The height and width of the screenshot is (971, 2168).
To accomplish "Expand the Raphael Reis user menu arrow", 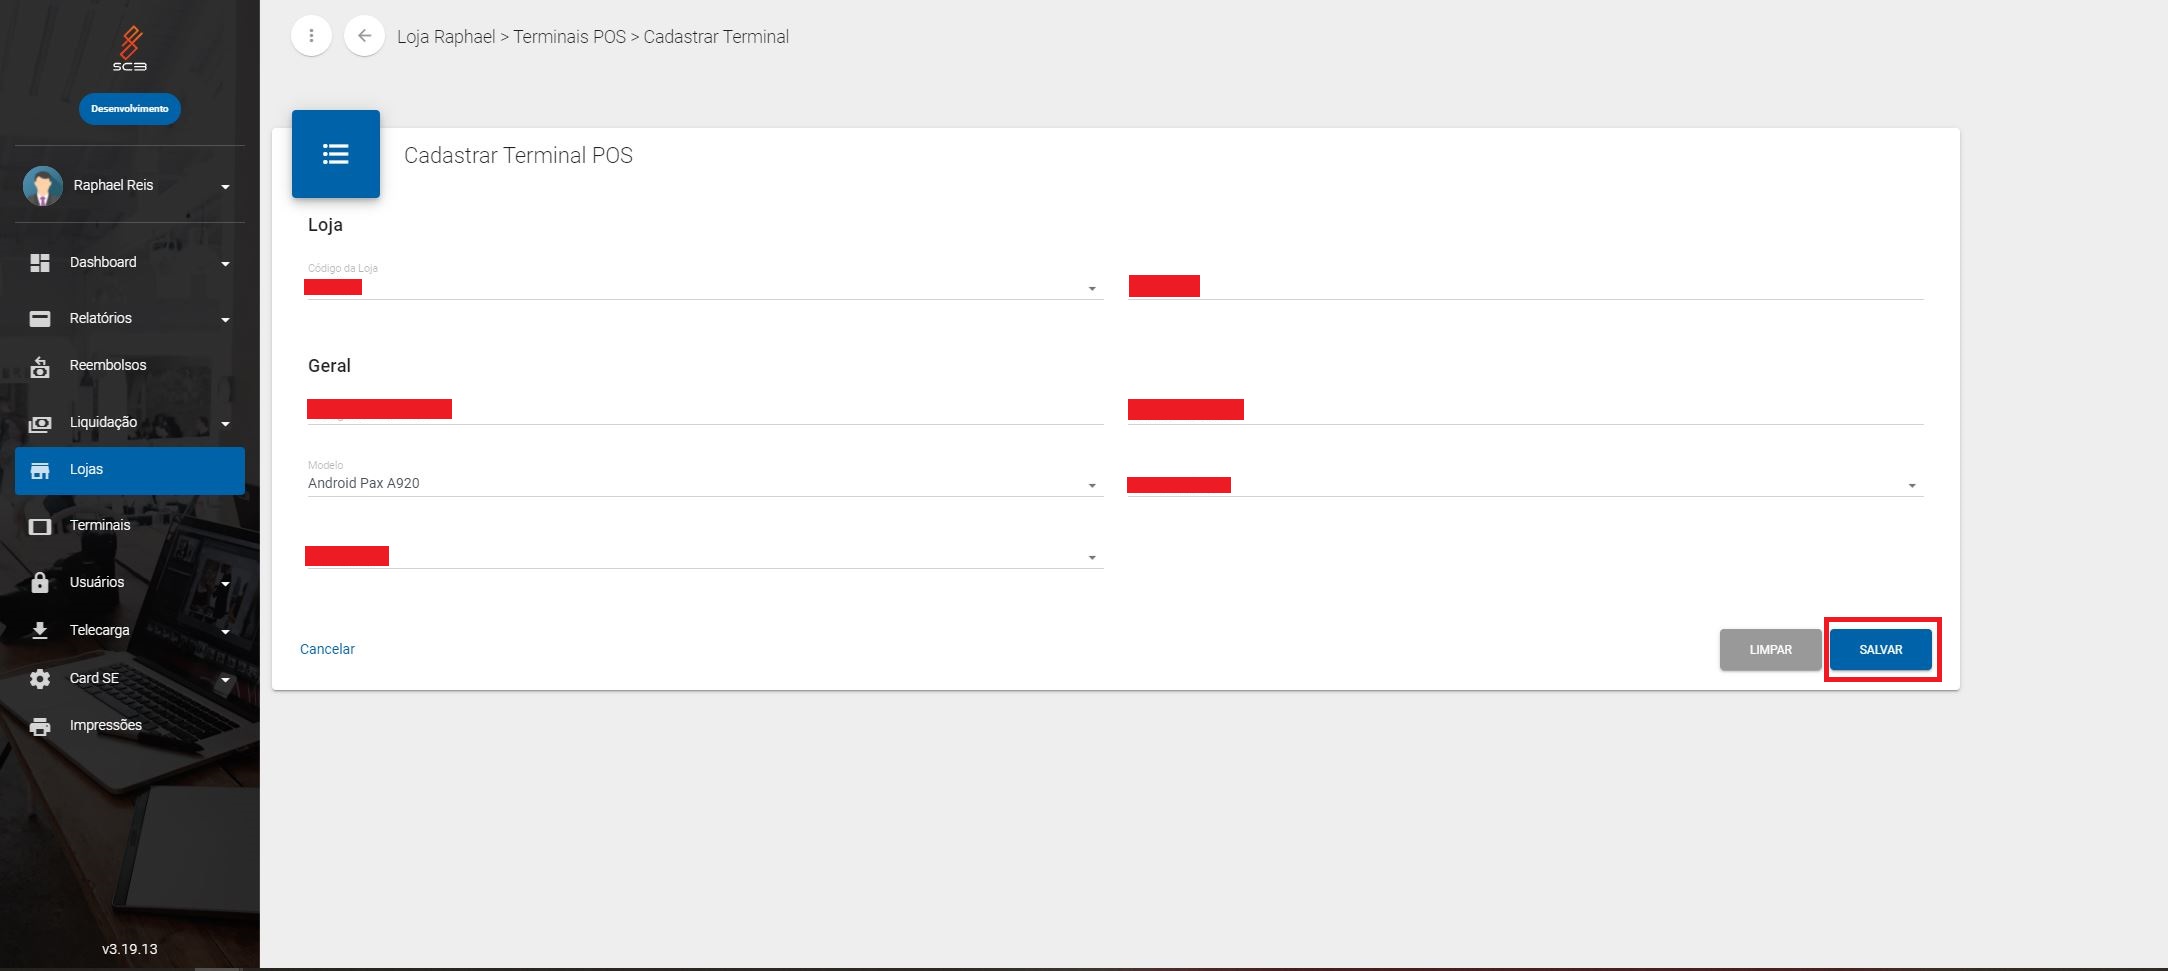I will click(225, 187).
